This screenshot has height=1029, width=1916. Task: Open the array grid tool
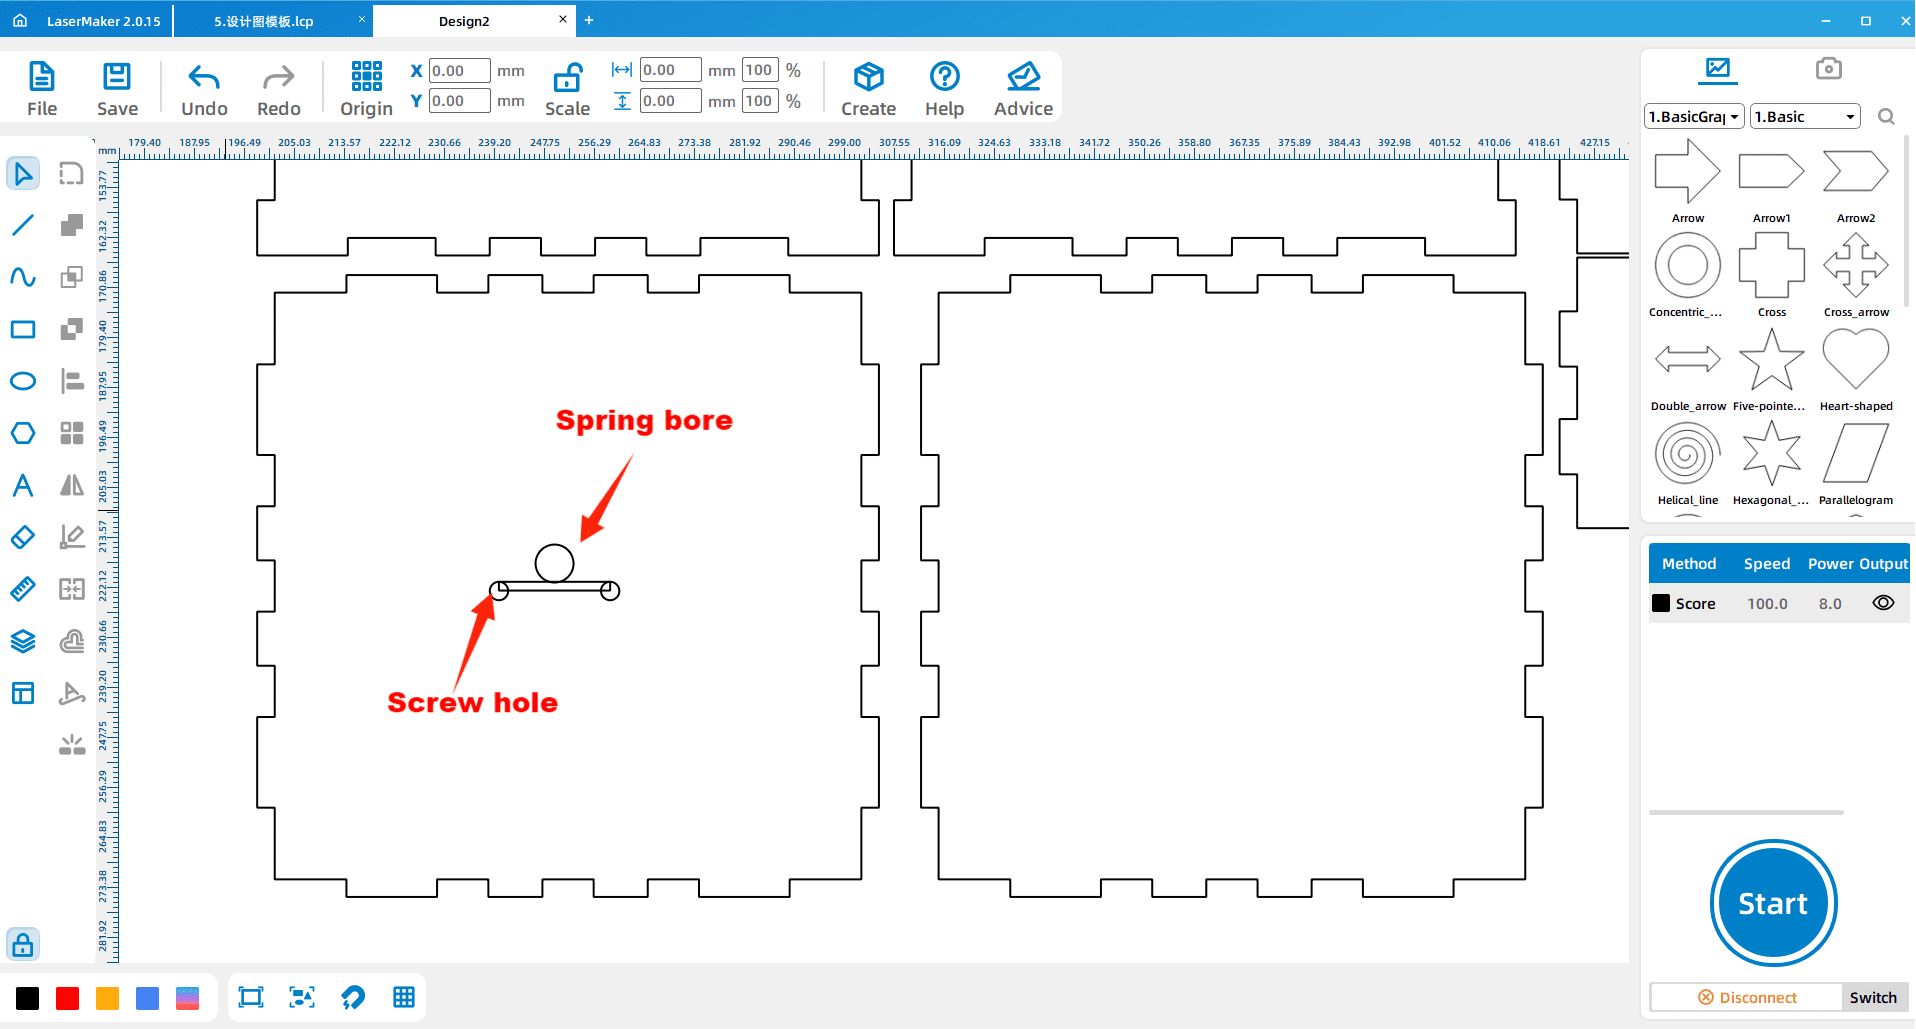click(72, 433)
